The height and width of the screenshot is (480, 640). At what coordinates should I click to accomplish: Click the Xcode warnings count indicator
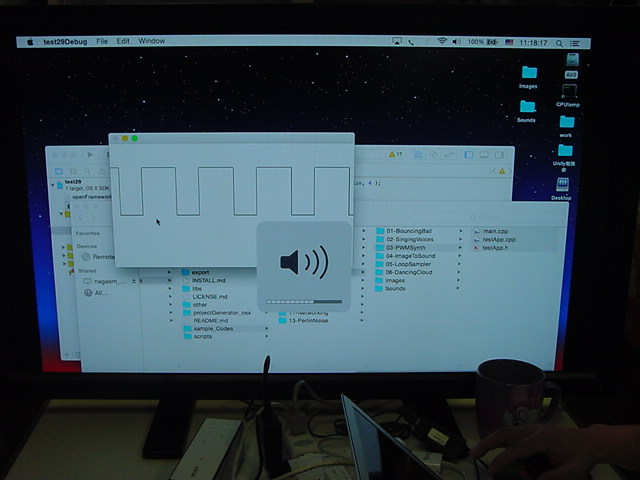click(x=395, y=154)
